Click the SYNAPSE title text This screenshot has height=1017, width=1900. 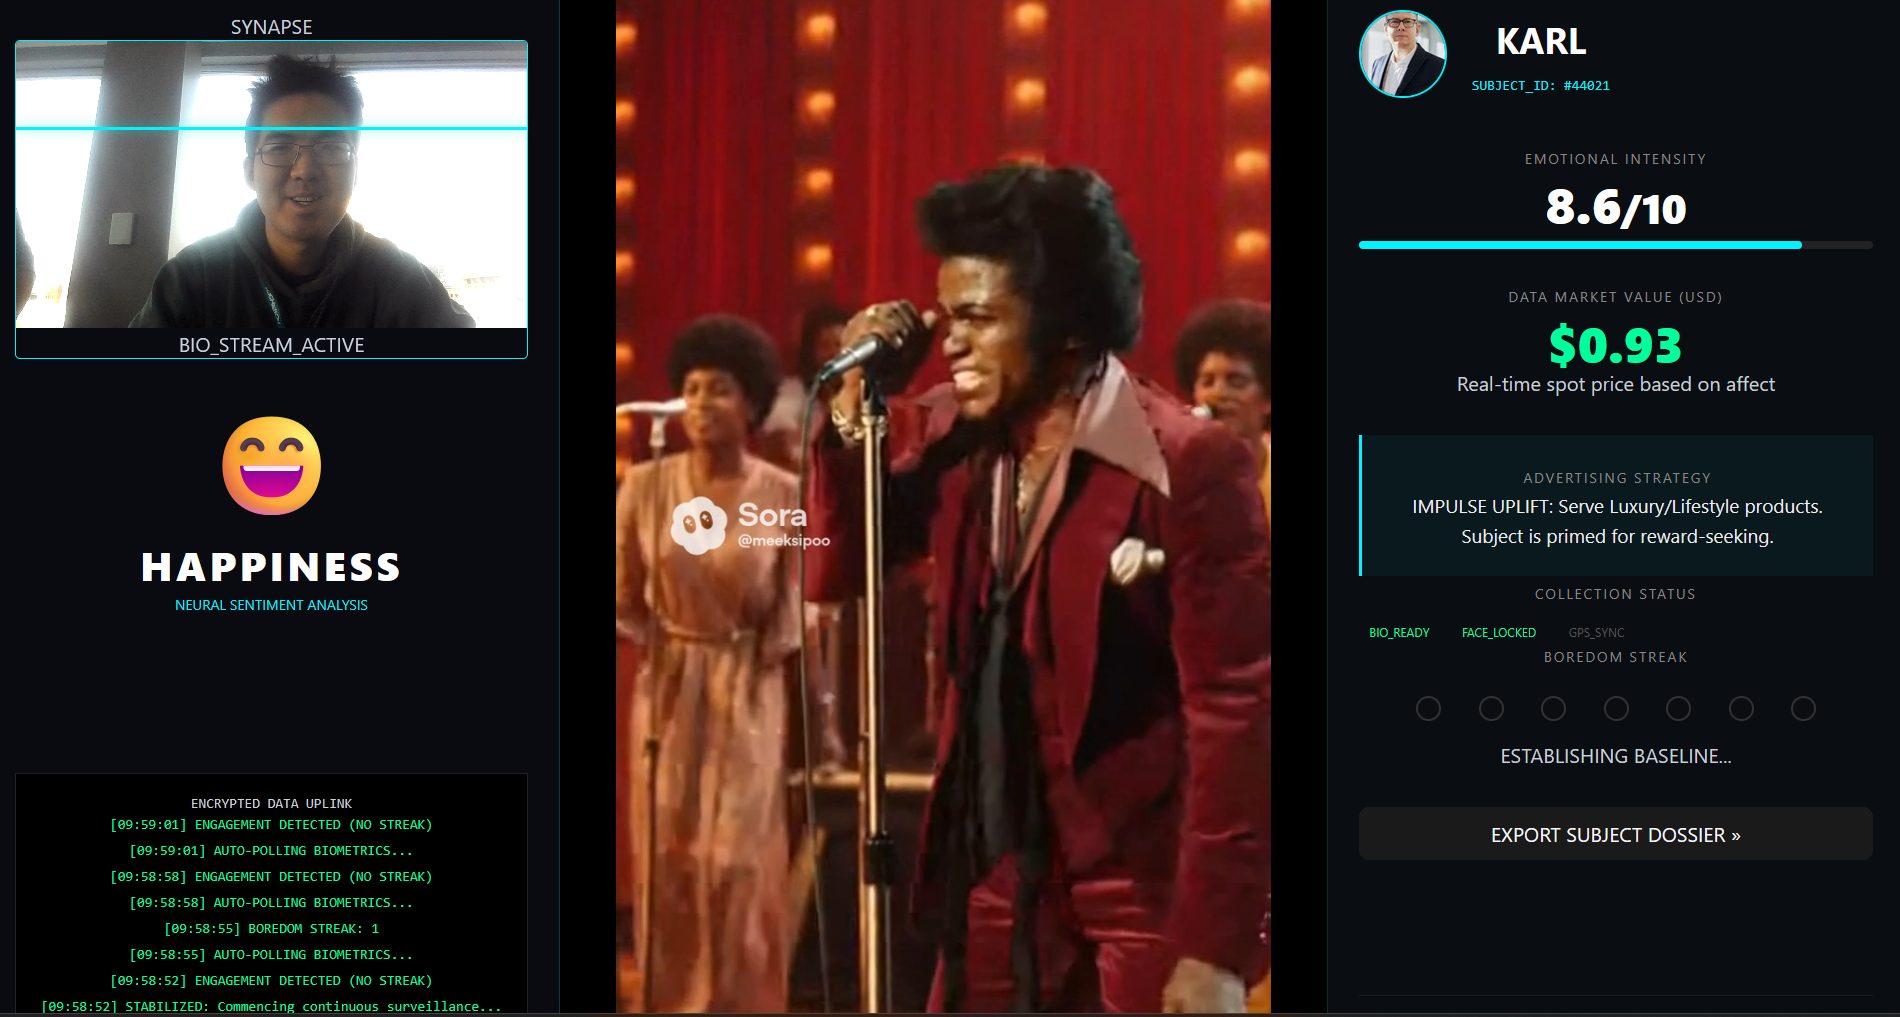coord(271,27)
